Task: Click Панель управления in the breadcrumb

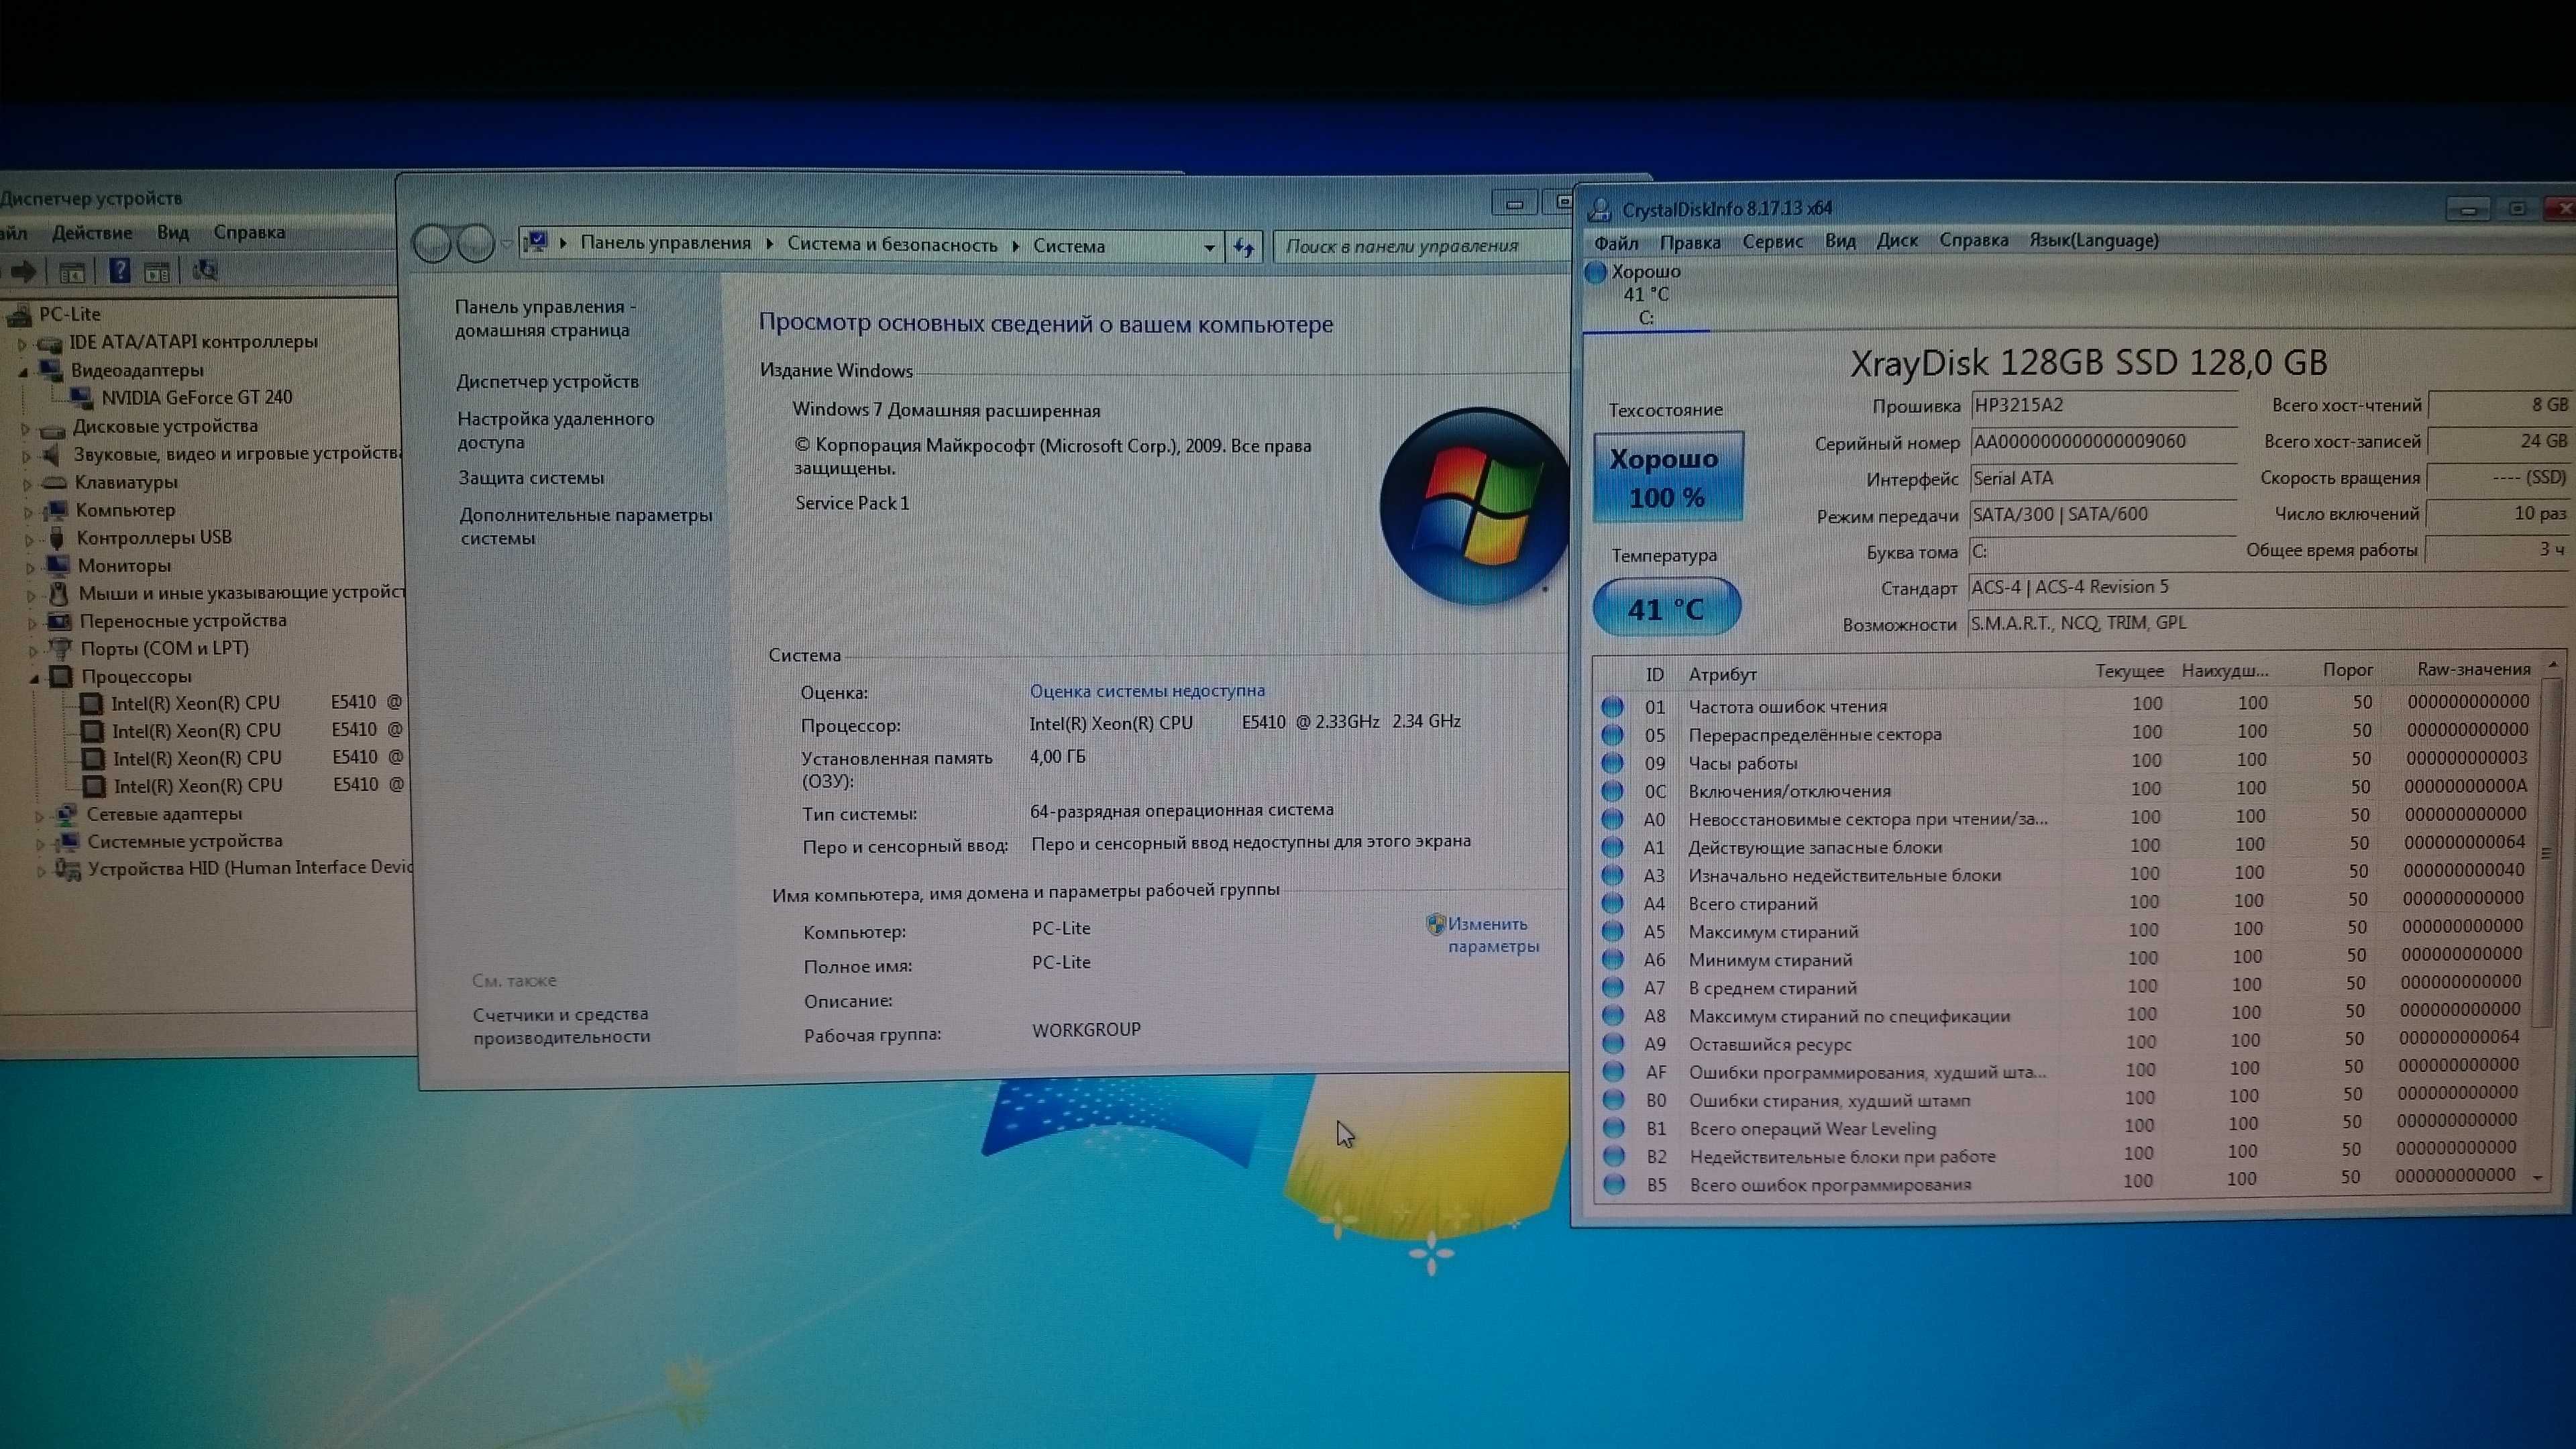Action: (x=665, y=243)
